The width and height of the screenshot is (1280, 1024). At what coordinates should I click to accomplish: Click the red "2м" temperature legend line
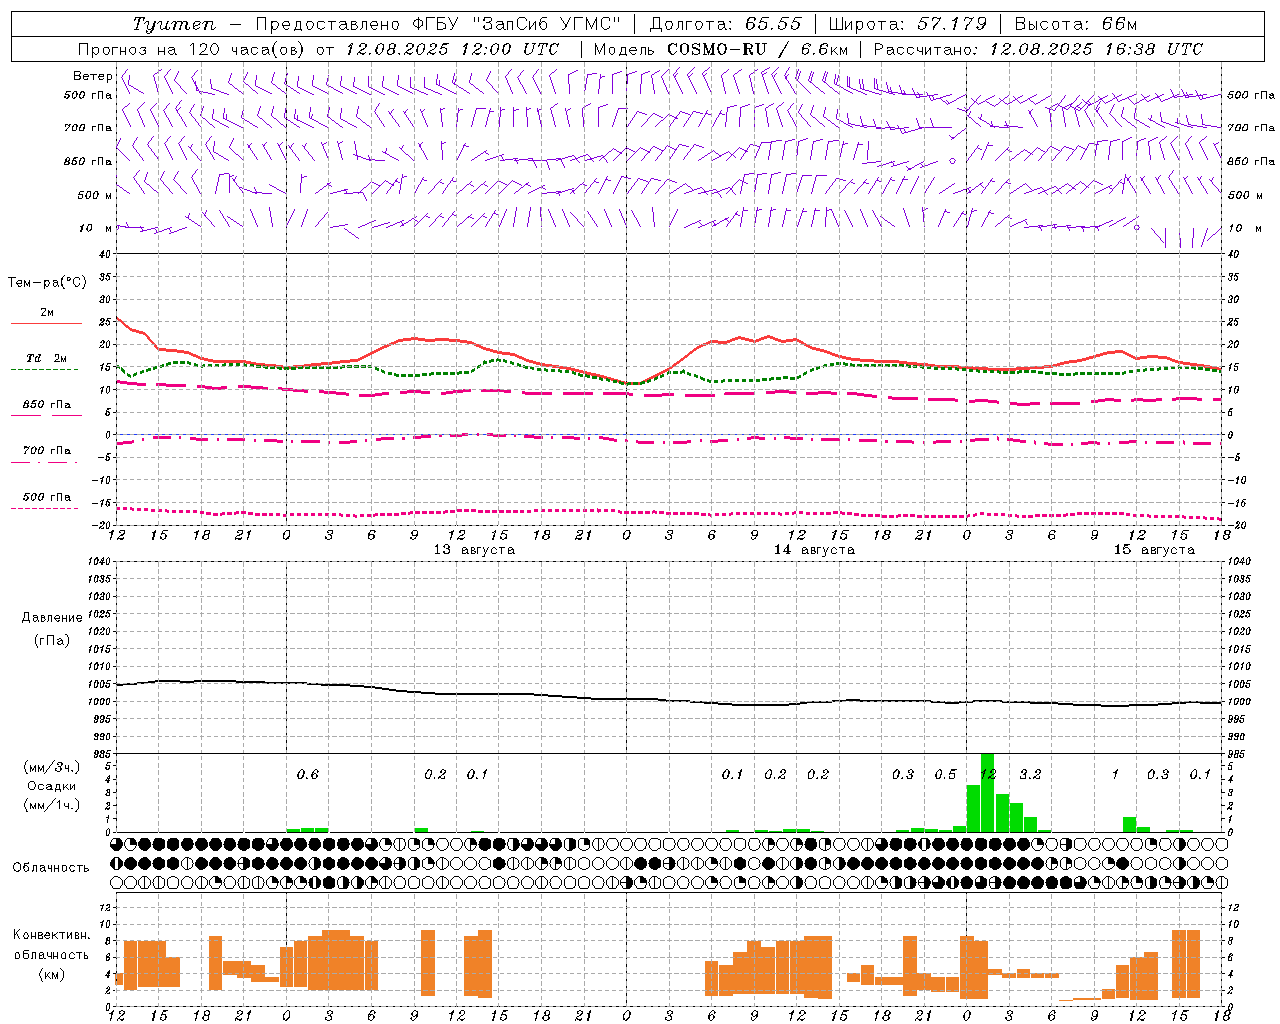tap(46, 323)
